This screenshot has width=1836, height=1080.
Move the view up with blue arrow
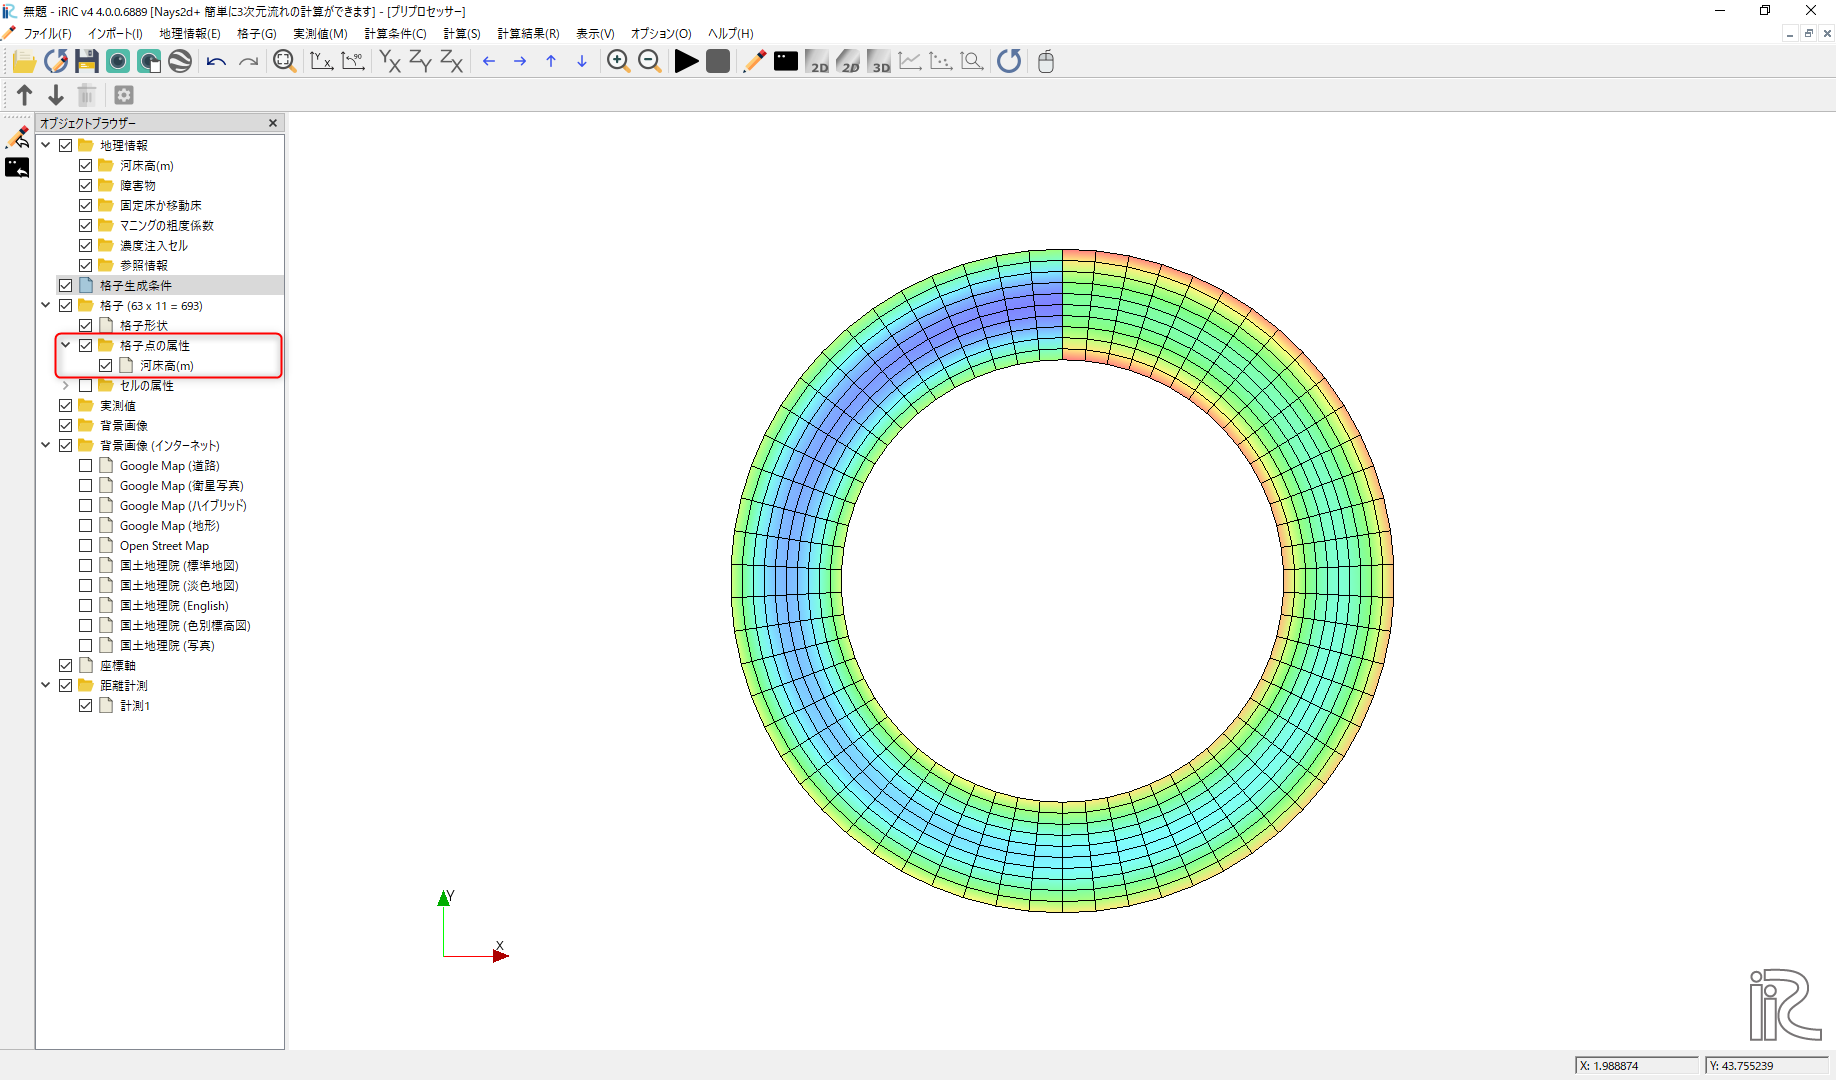pyautogui.click(x=551, y=62)
